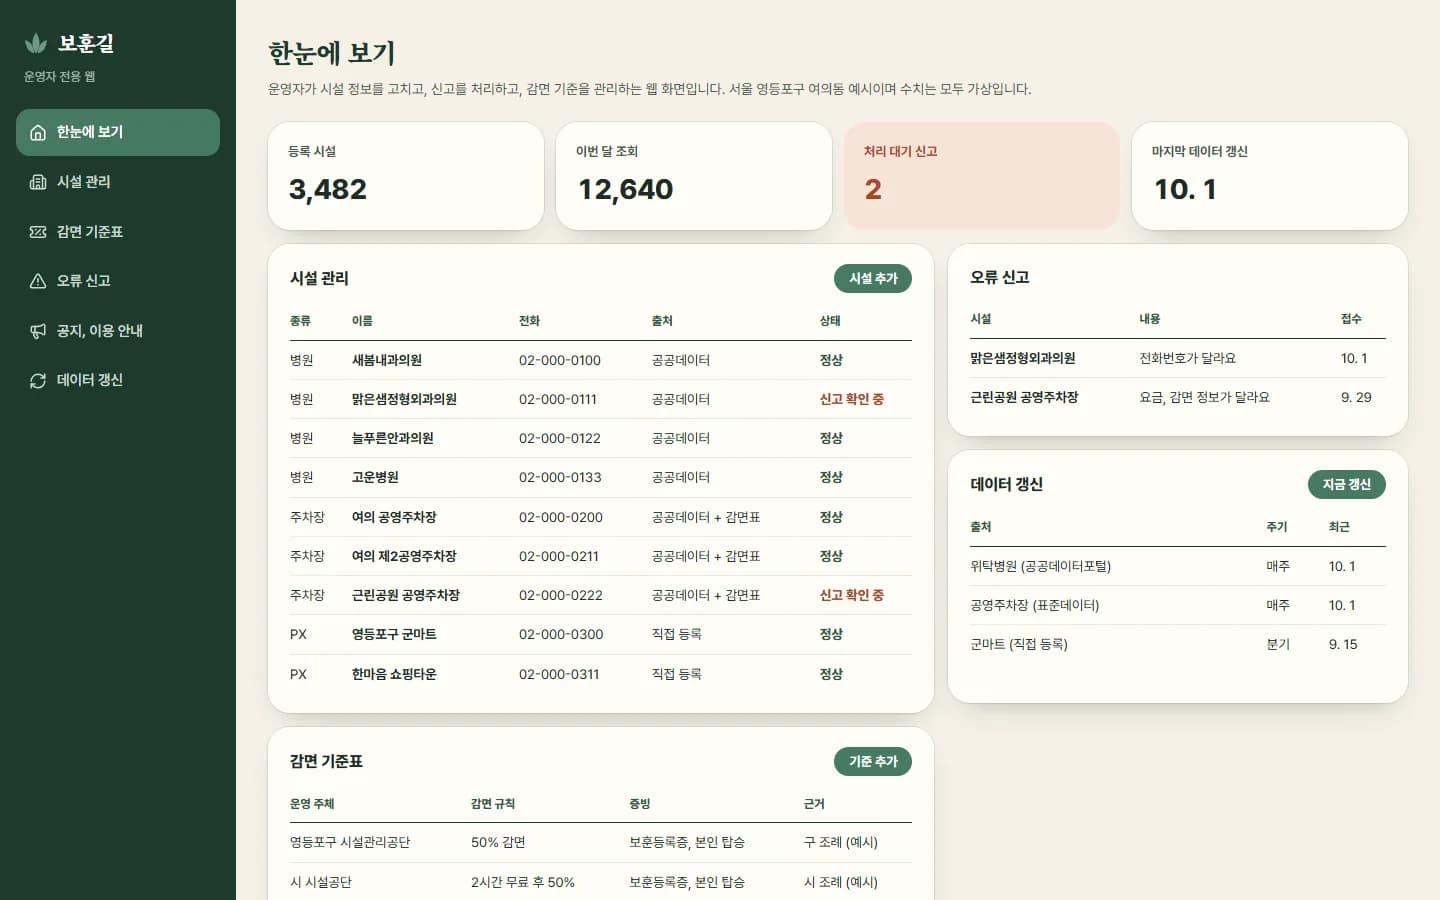Image resolution: width=1440 pixels, height=900 pixels.
Task: Select 공지, 이용 안내 menu item
Action: pos(118,331)
